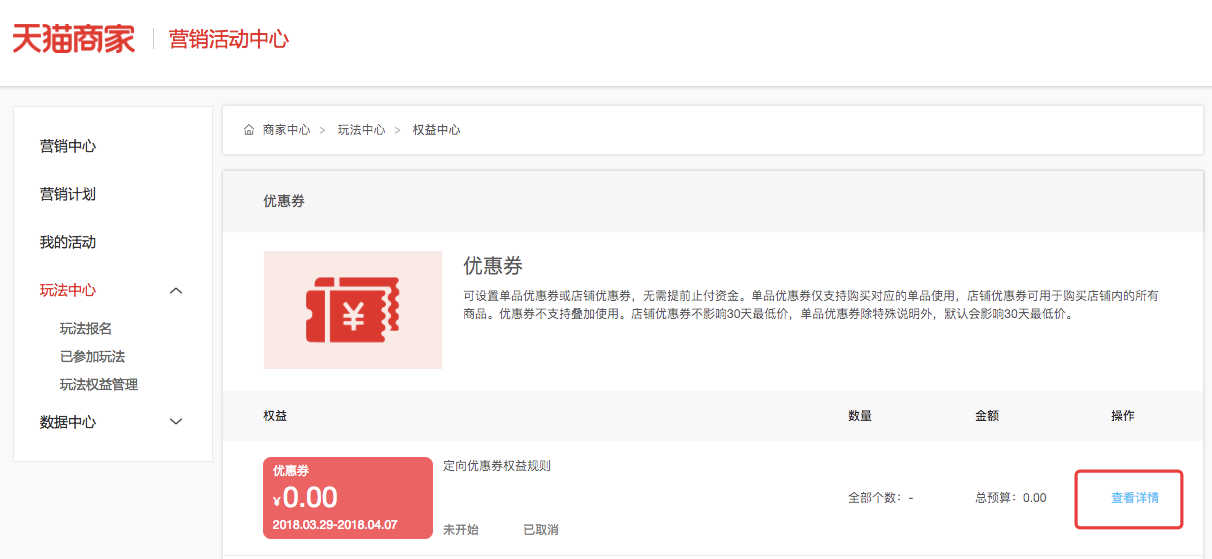Image resolution: width=1212 pixels, height=559 pixels.
Task: Click 商家中心 breadcrumb link
Action: [286, 130]
